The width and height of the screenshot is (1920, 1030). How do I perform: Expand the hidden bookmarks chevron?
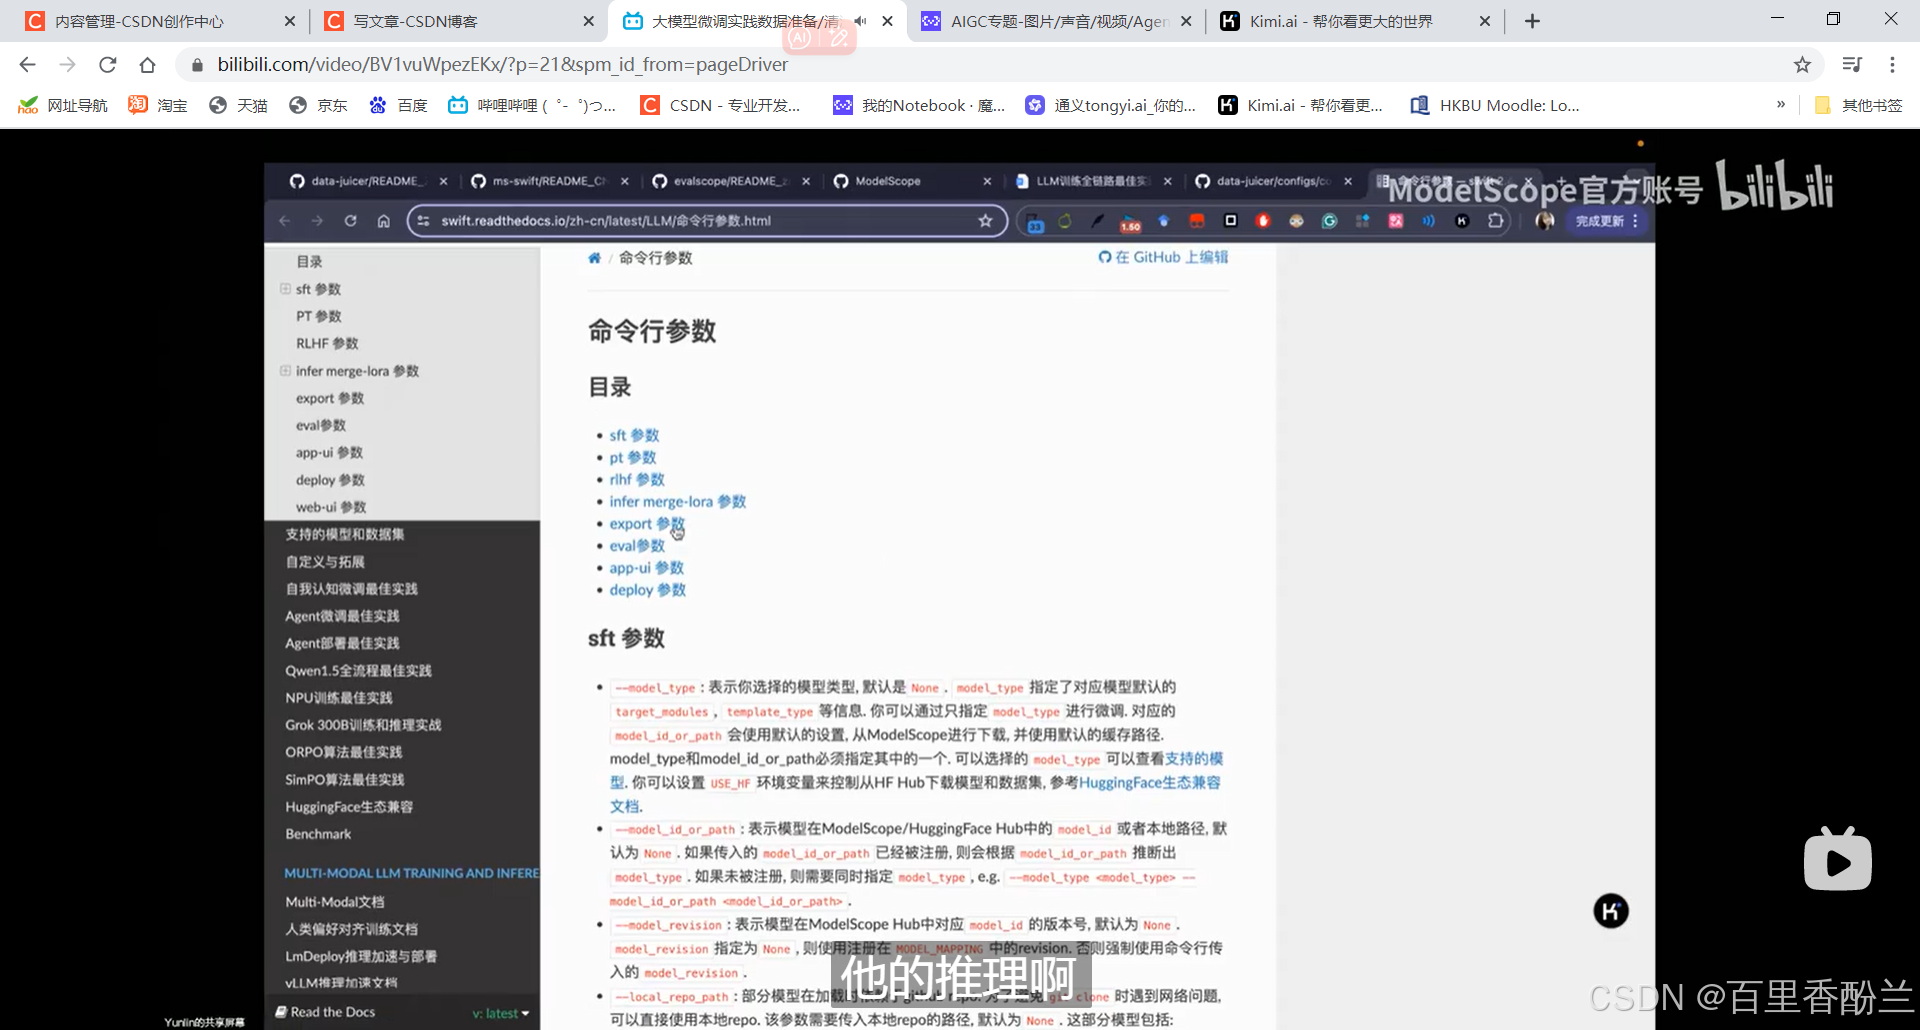click(x=1781, y=104)
